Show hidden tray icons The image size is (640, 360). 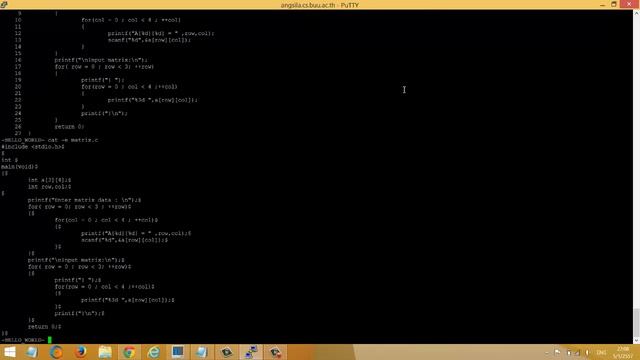pyautogui.click(x=547, y=352)
